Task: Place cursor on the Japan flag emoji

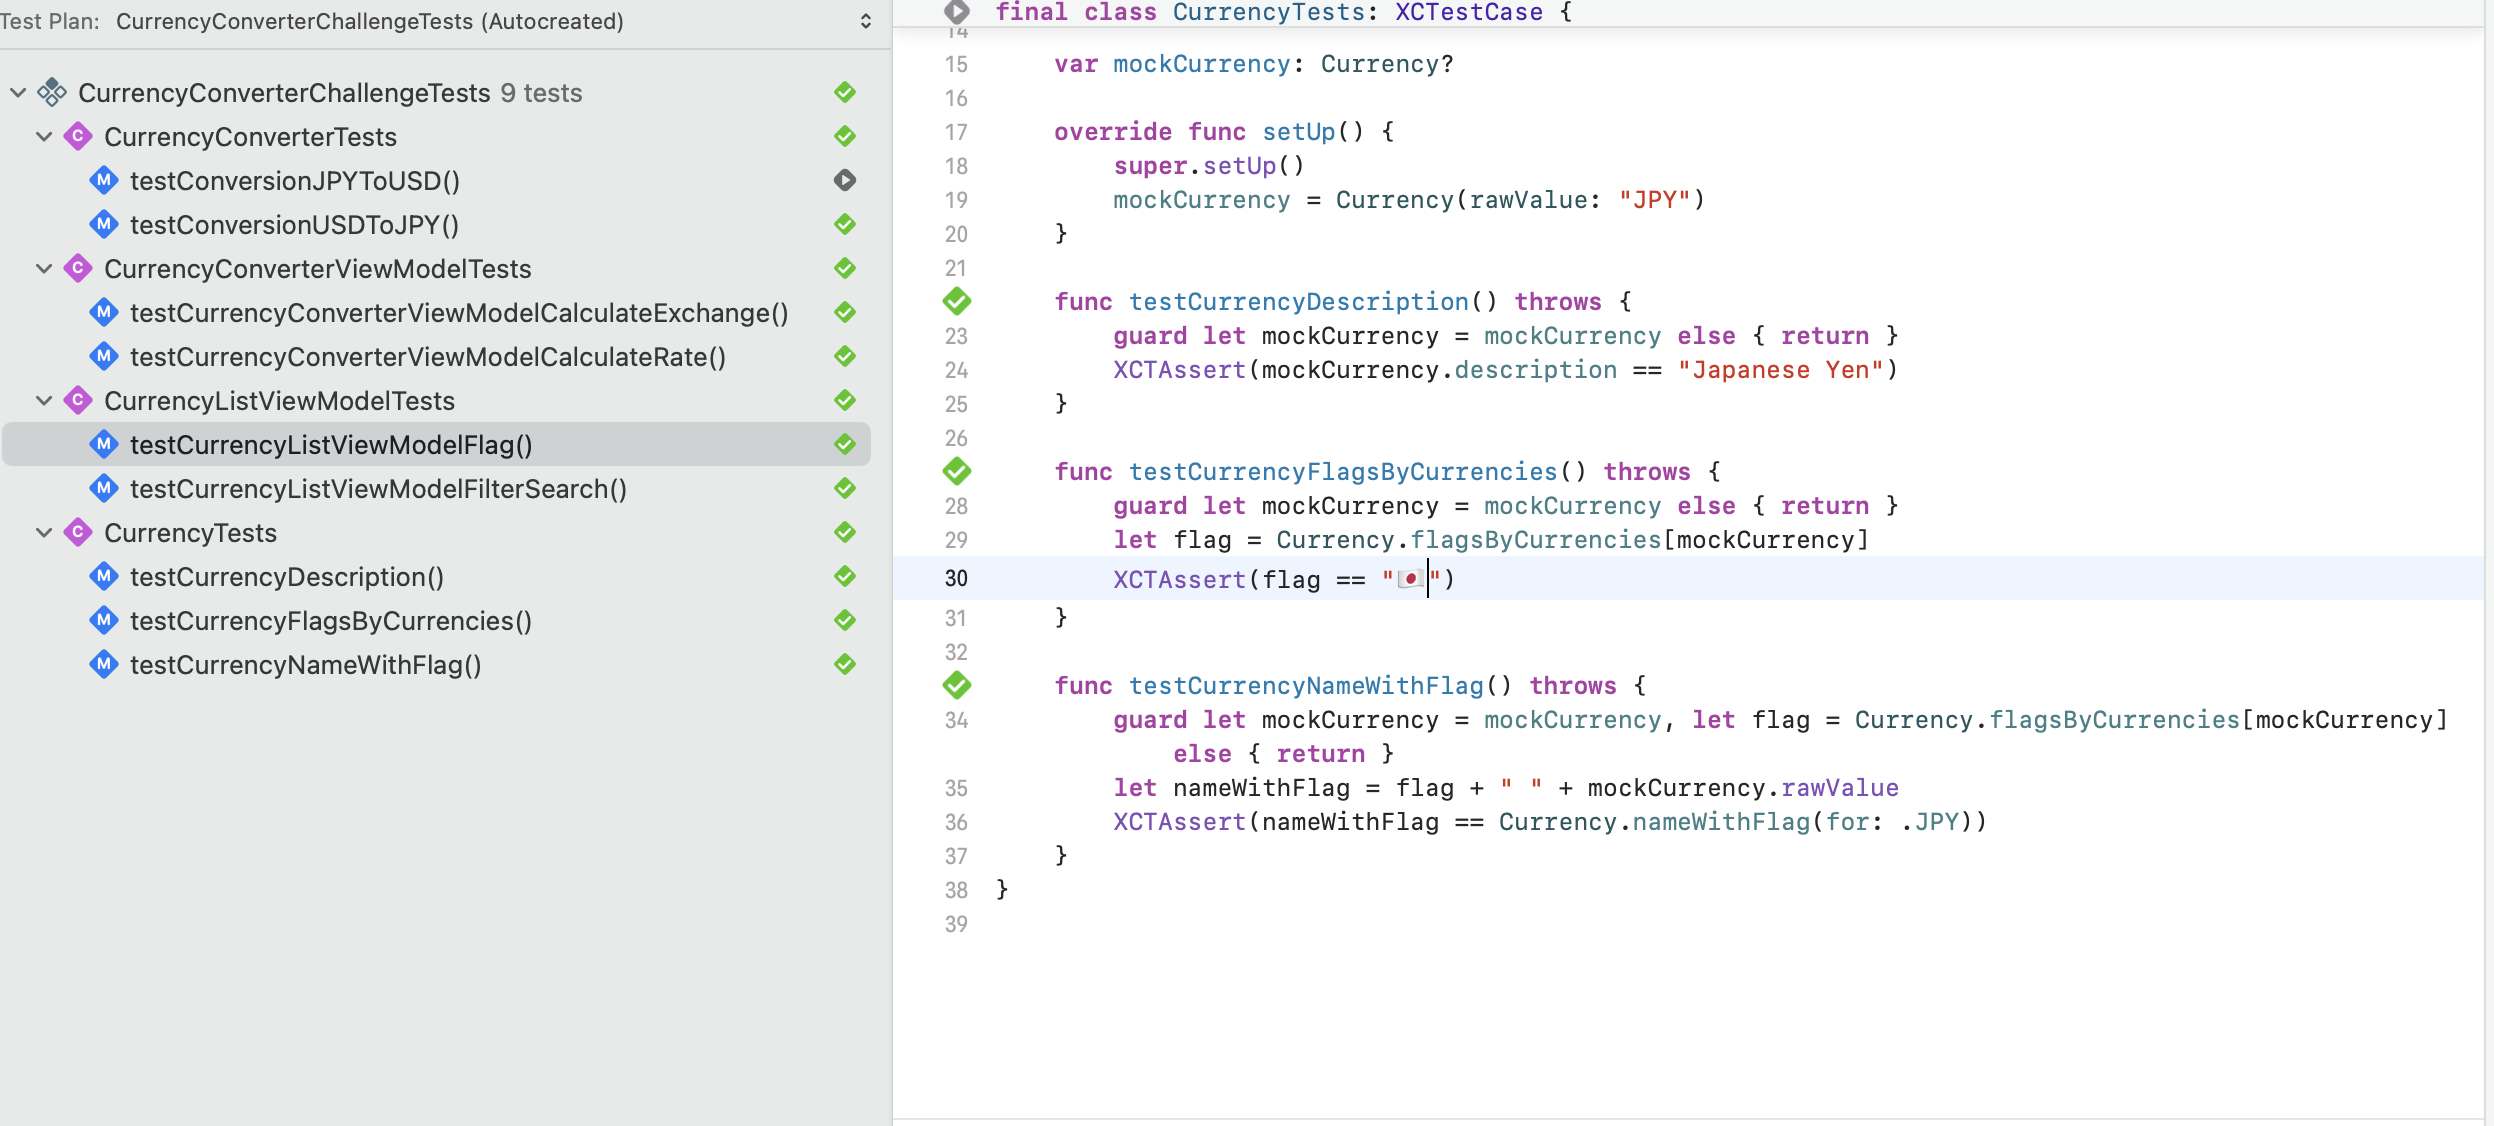Action: [x=1410, y=579]
